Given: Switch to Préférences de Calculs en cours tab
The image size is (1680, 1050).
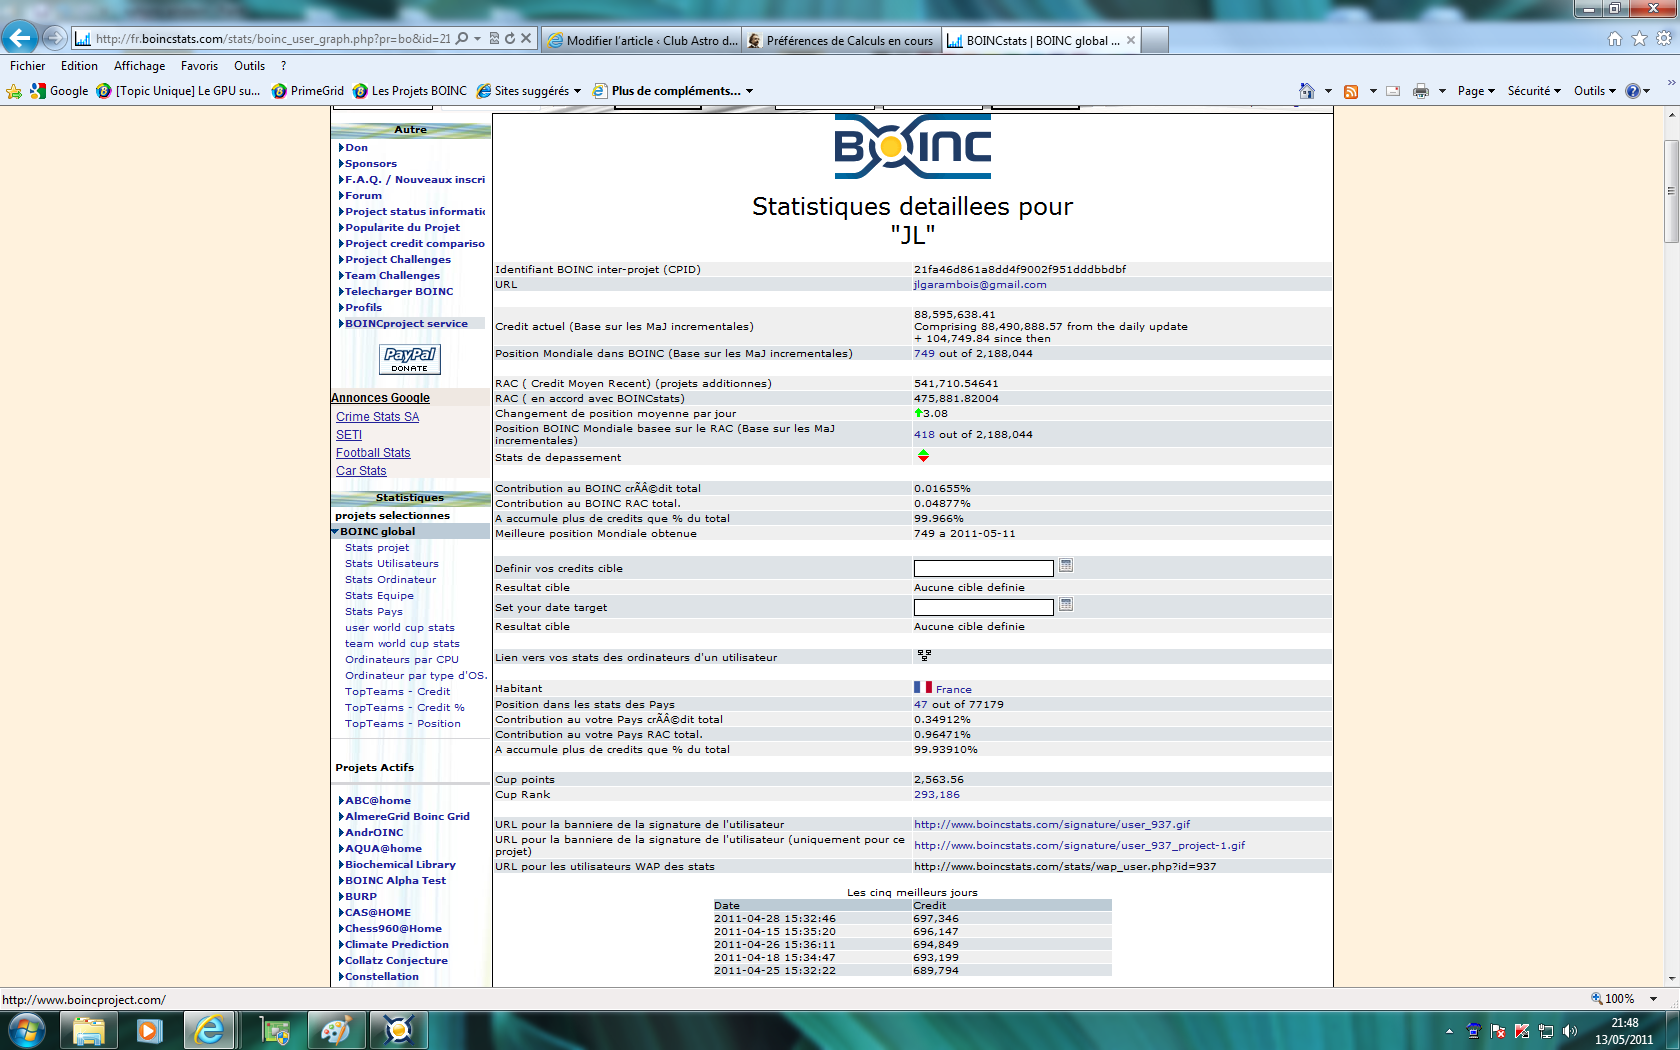Looking at the screenshot, I should (x=842, y=41).
